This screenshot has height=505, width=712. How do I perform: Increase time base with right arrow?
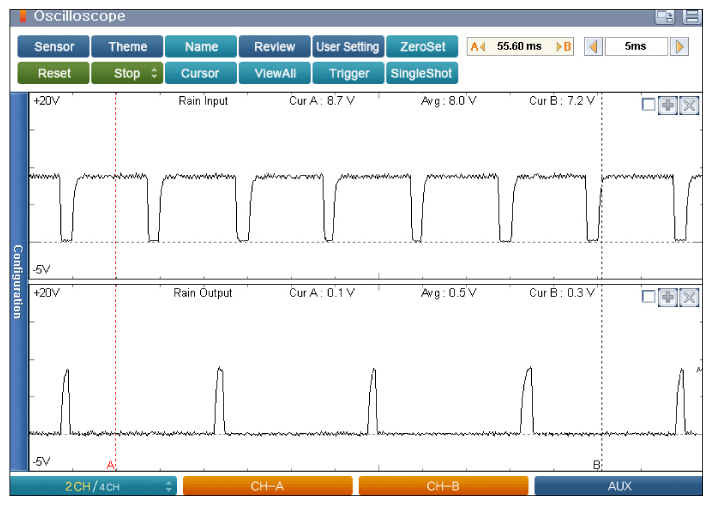click(680, 47)
